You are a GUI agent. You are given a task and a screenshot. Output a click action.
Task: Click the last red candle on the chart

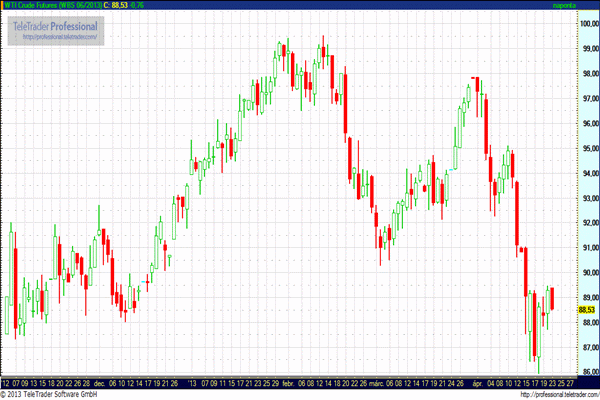tap(552, 298)
